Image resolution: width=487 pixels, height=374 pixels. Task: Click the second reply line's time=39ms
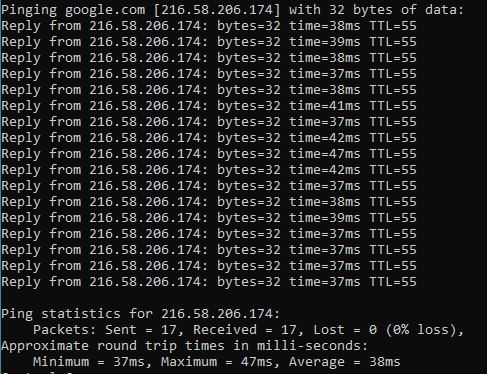pyautogui.click(x=325, y=42)
